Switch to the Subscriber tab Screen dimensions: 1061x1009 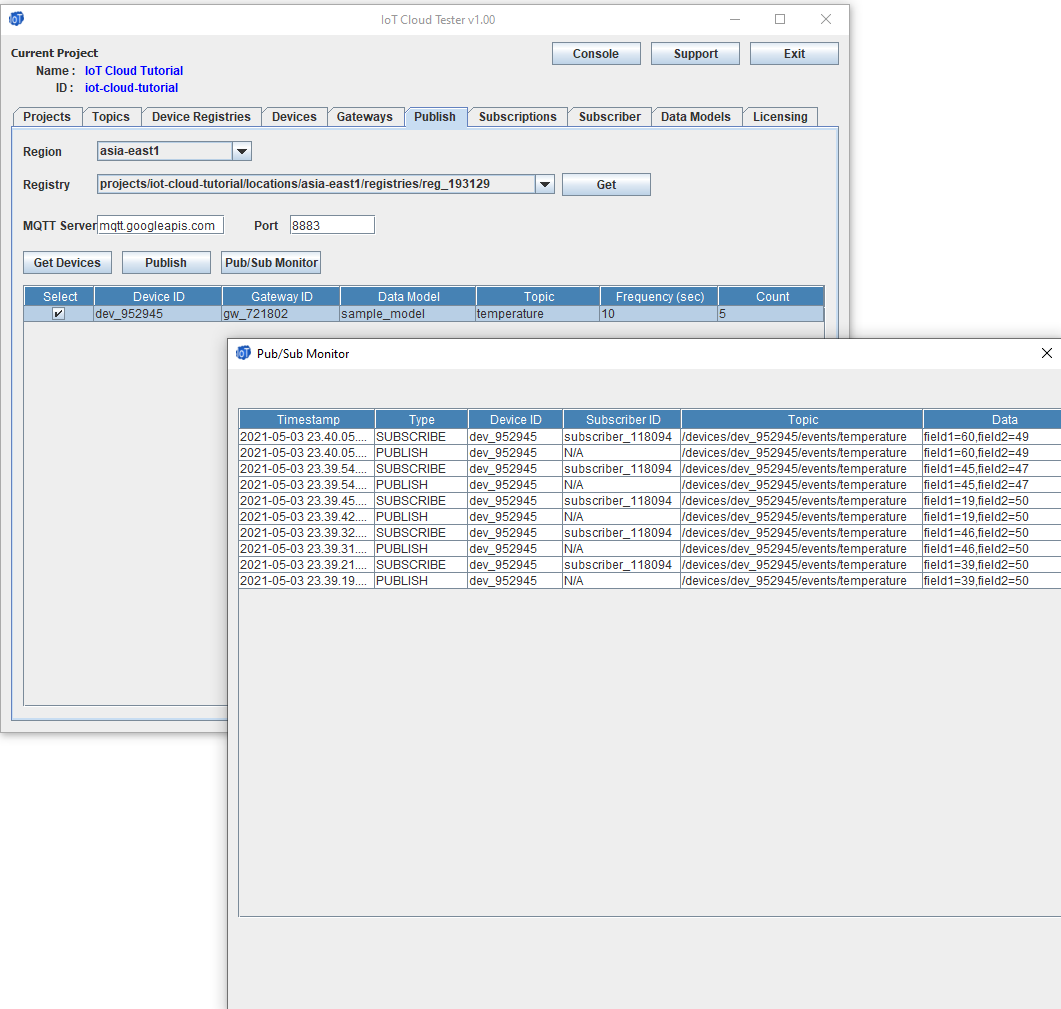pyautogui.click(x=610, y=116)
